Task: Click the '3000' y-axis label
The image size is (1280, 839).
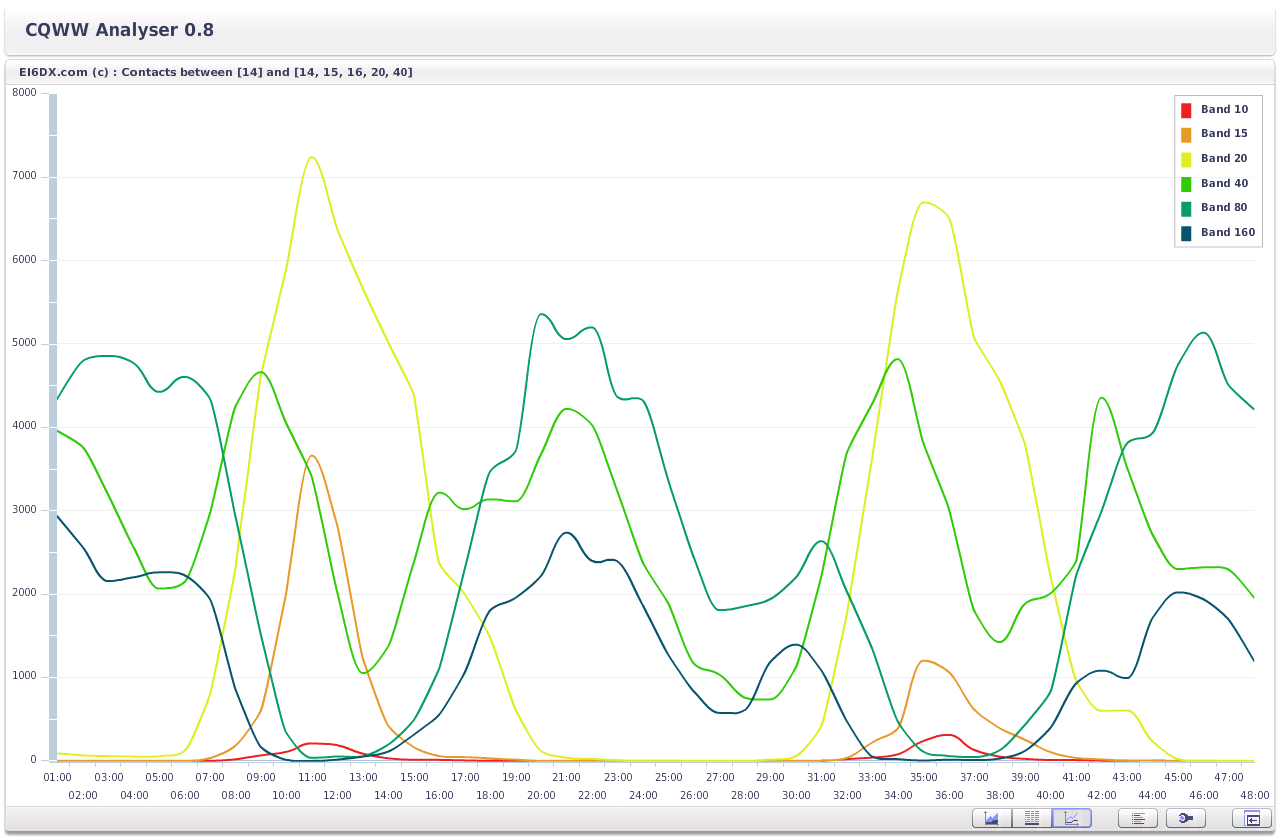Action: [x=24, y=510]
